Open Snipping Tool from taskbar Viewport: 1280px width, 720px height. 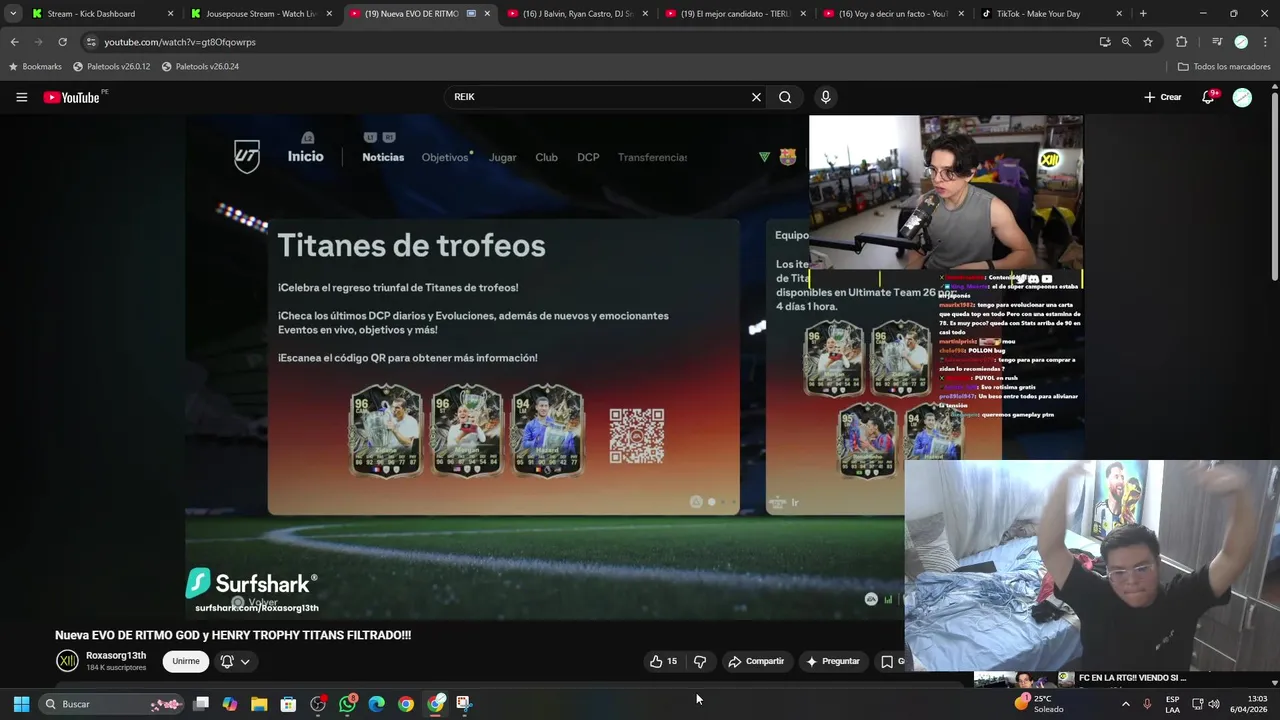point(464,704)
